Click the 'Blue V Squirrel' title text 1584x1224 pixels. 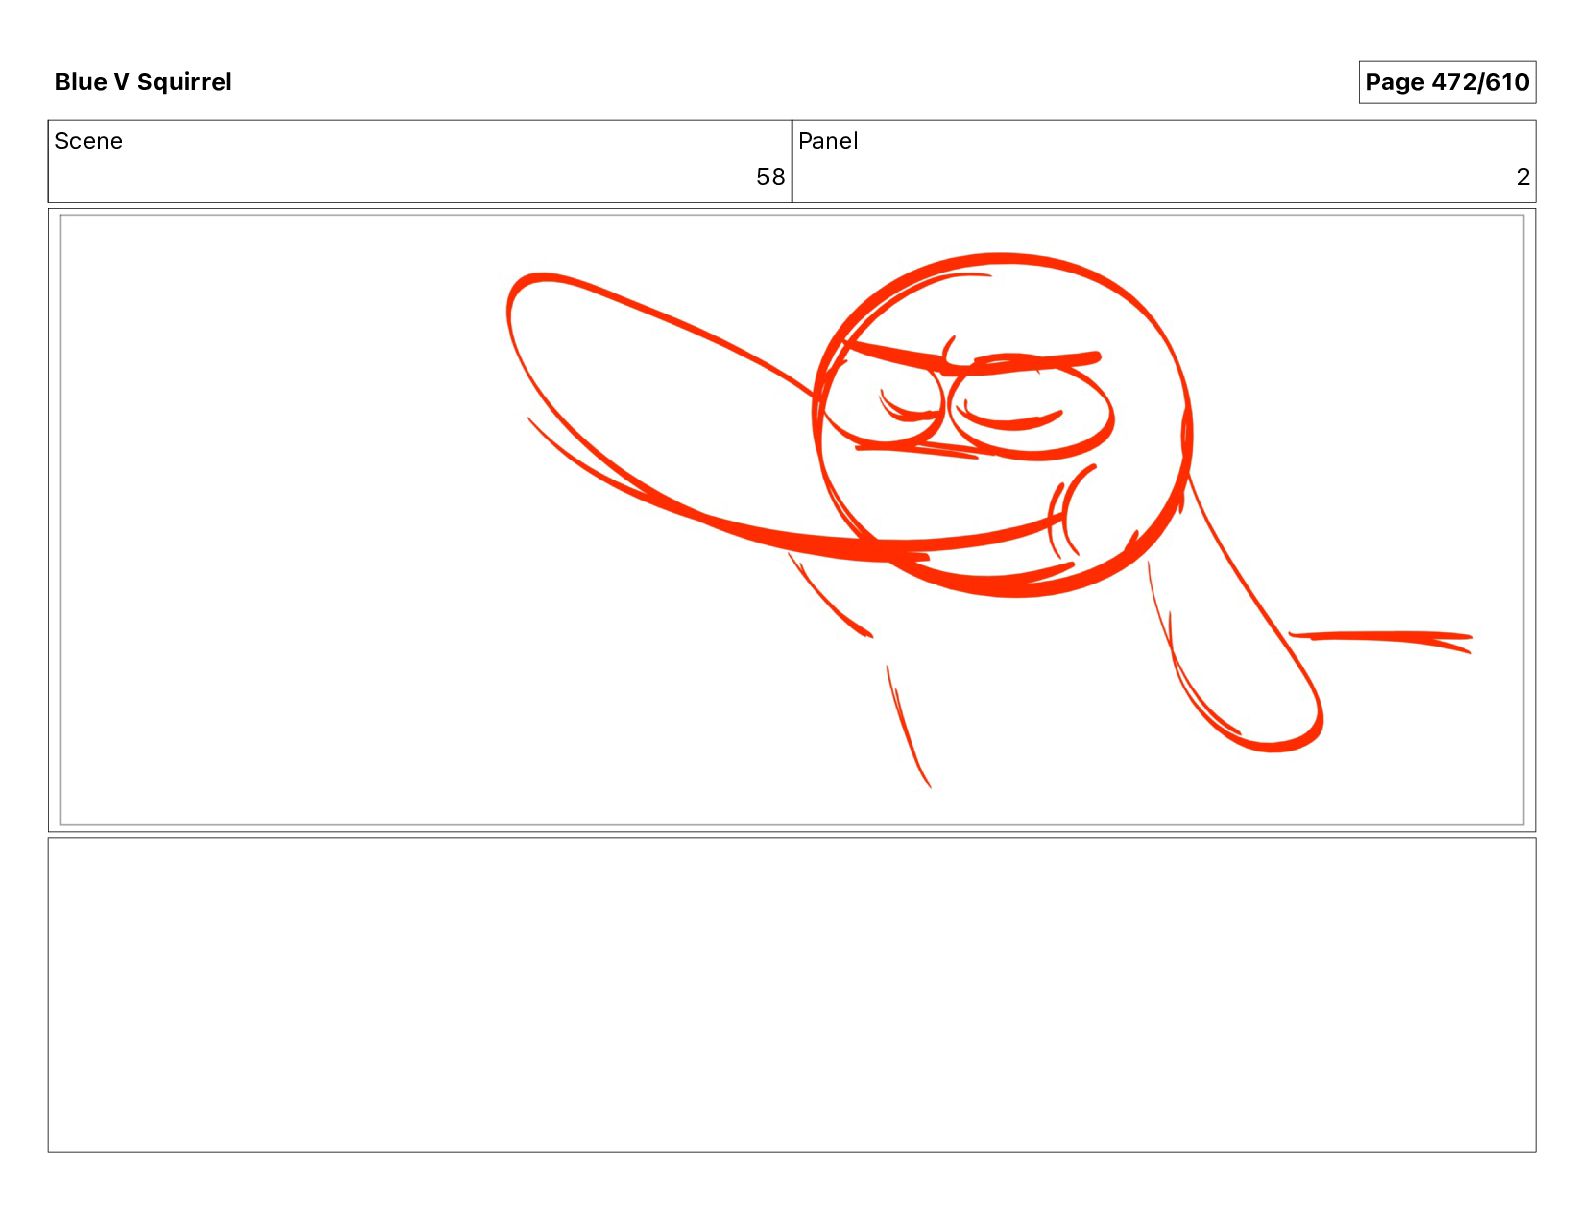pyautogui.click(x=143, y=82)
